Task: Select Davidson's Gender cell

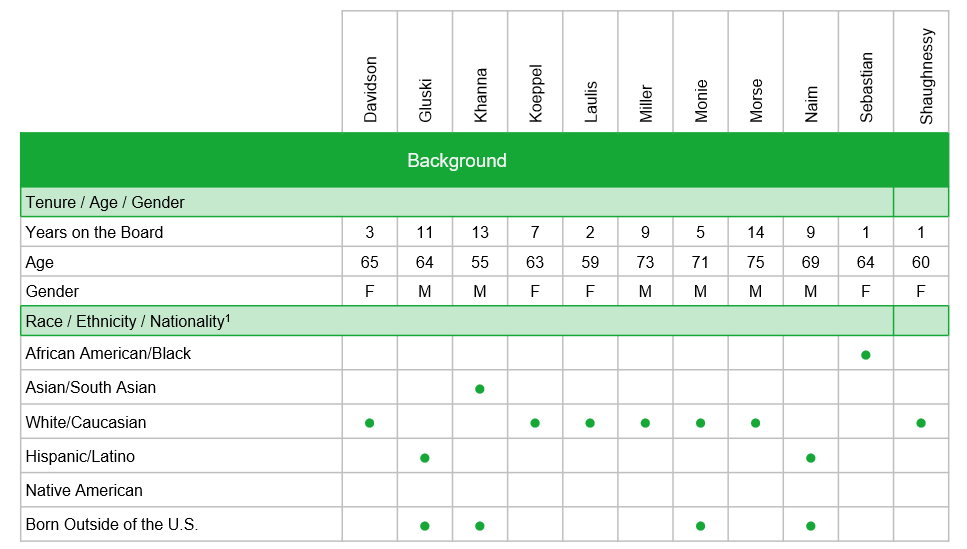Action: pyautogui.click(x=369, y=292)
